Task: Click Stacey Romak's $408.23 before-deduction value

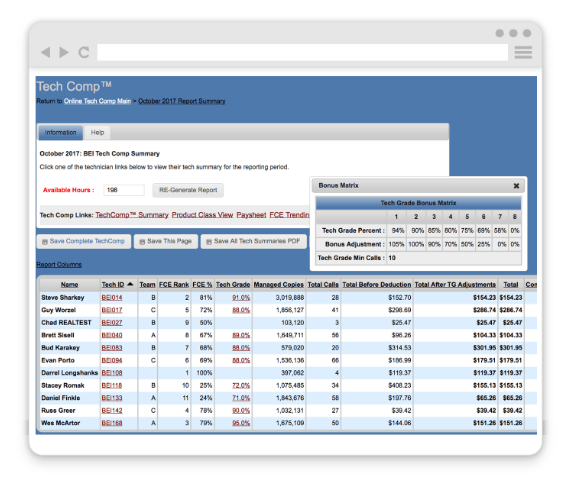Action: [x=399, y=386]
